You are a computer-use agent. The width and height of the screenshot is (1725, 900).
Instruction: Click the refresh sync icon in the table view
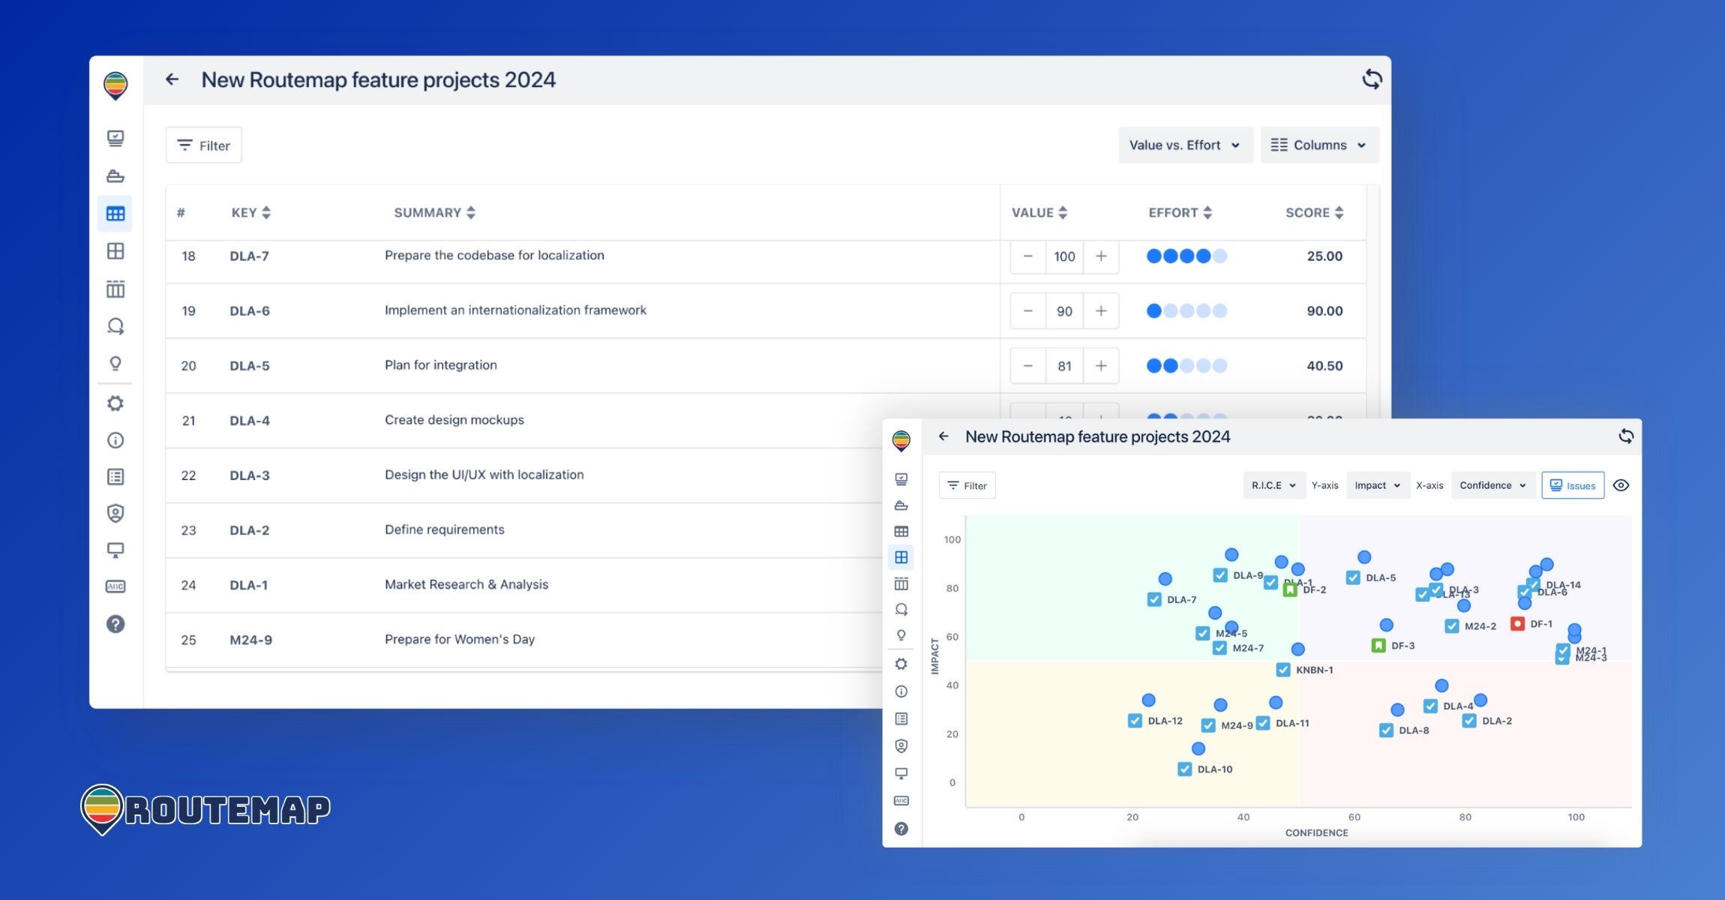1371,80
